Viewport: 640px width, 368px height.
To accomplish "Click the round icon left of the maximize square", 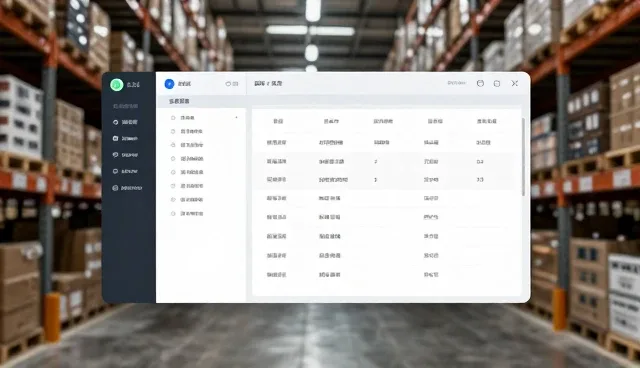I will pos(480,83).
